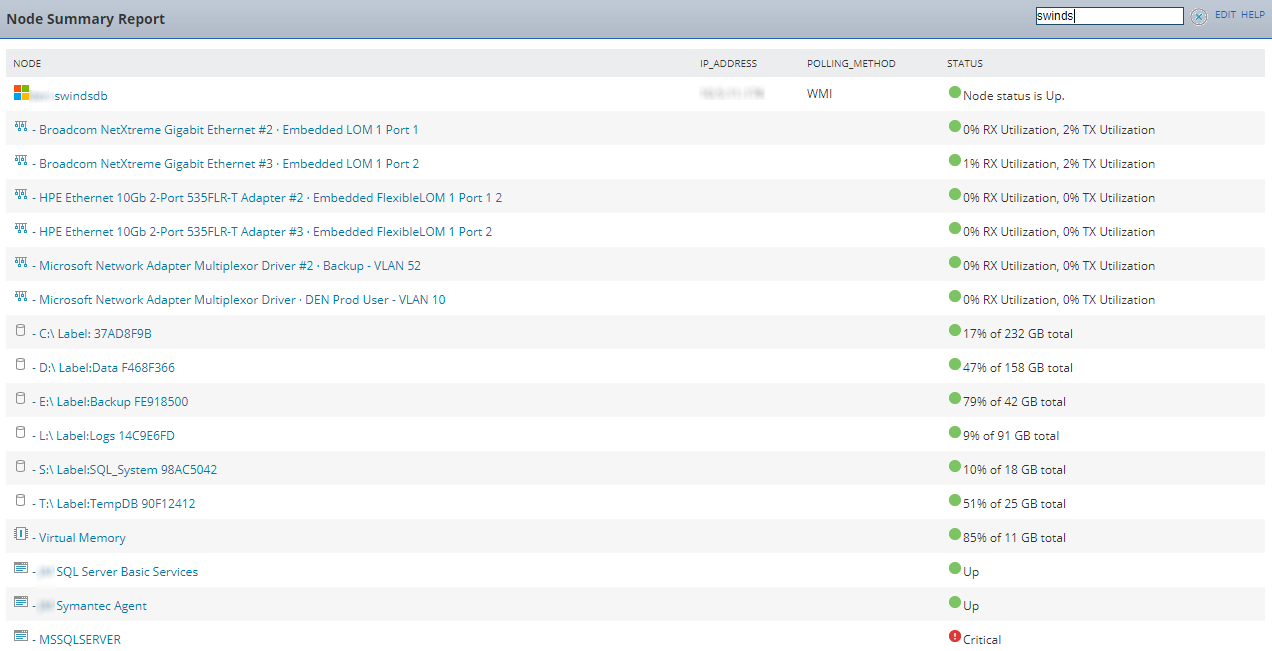Click the green status dot for Symantec Agent Up
This screenshot has width=1272, height=651.
[954, 603]
